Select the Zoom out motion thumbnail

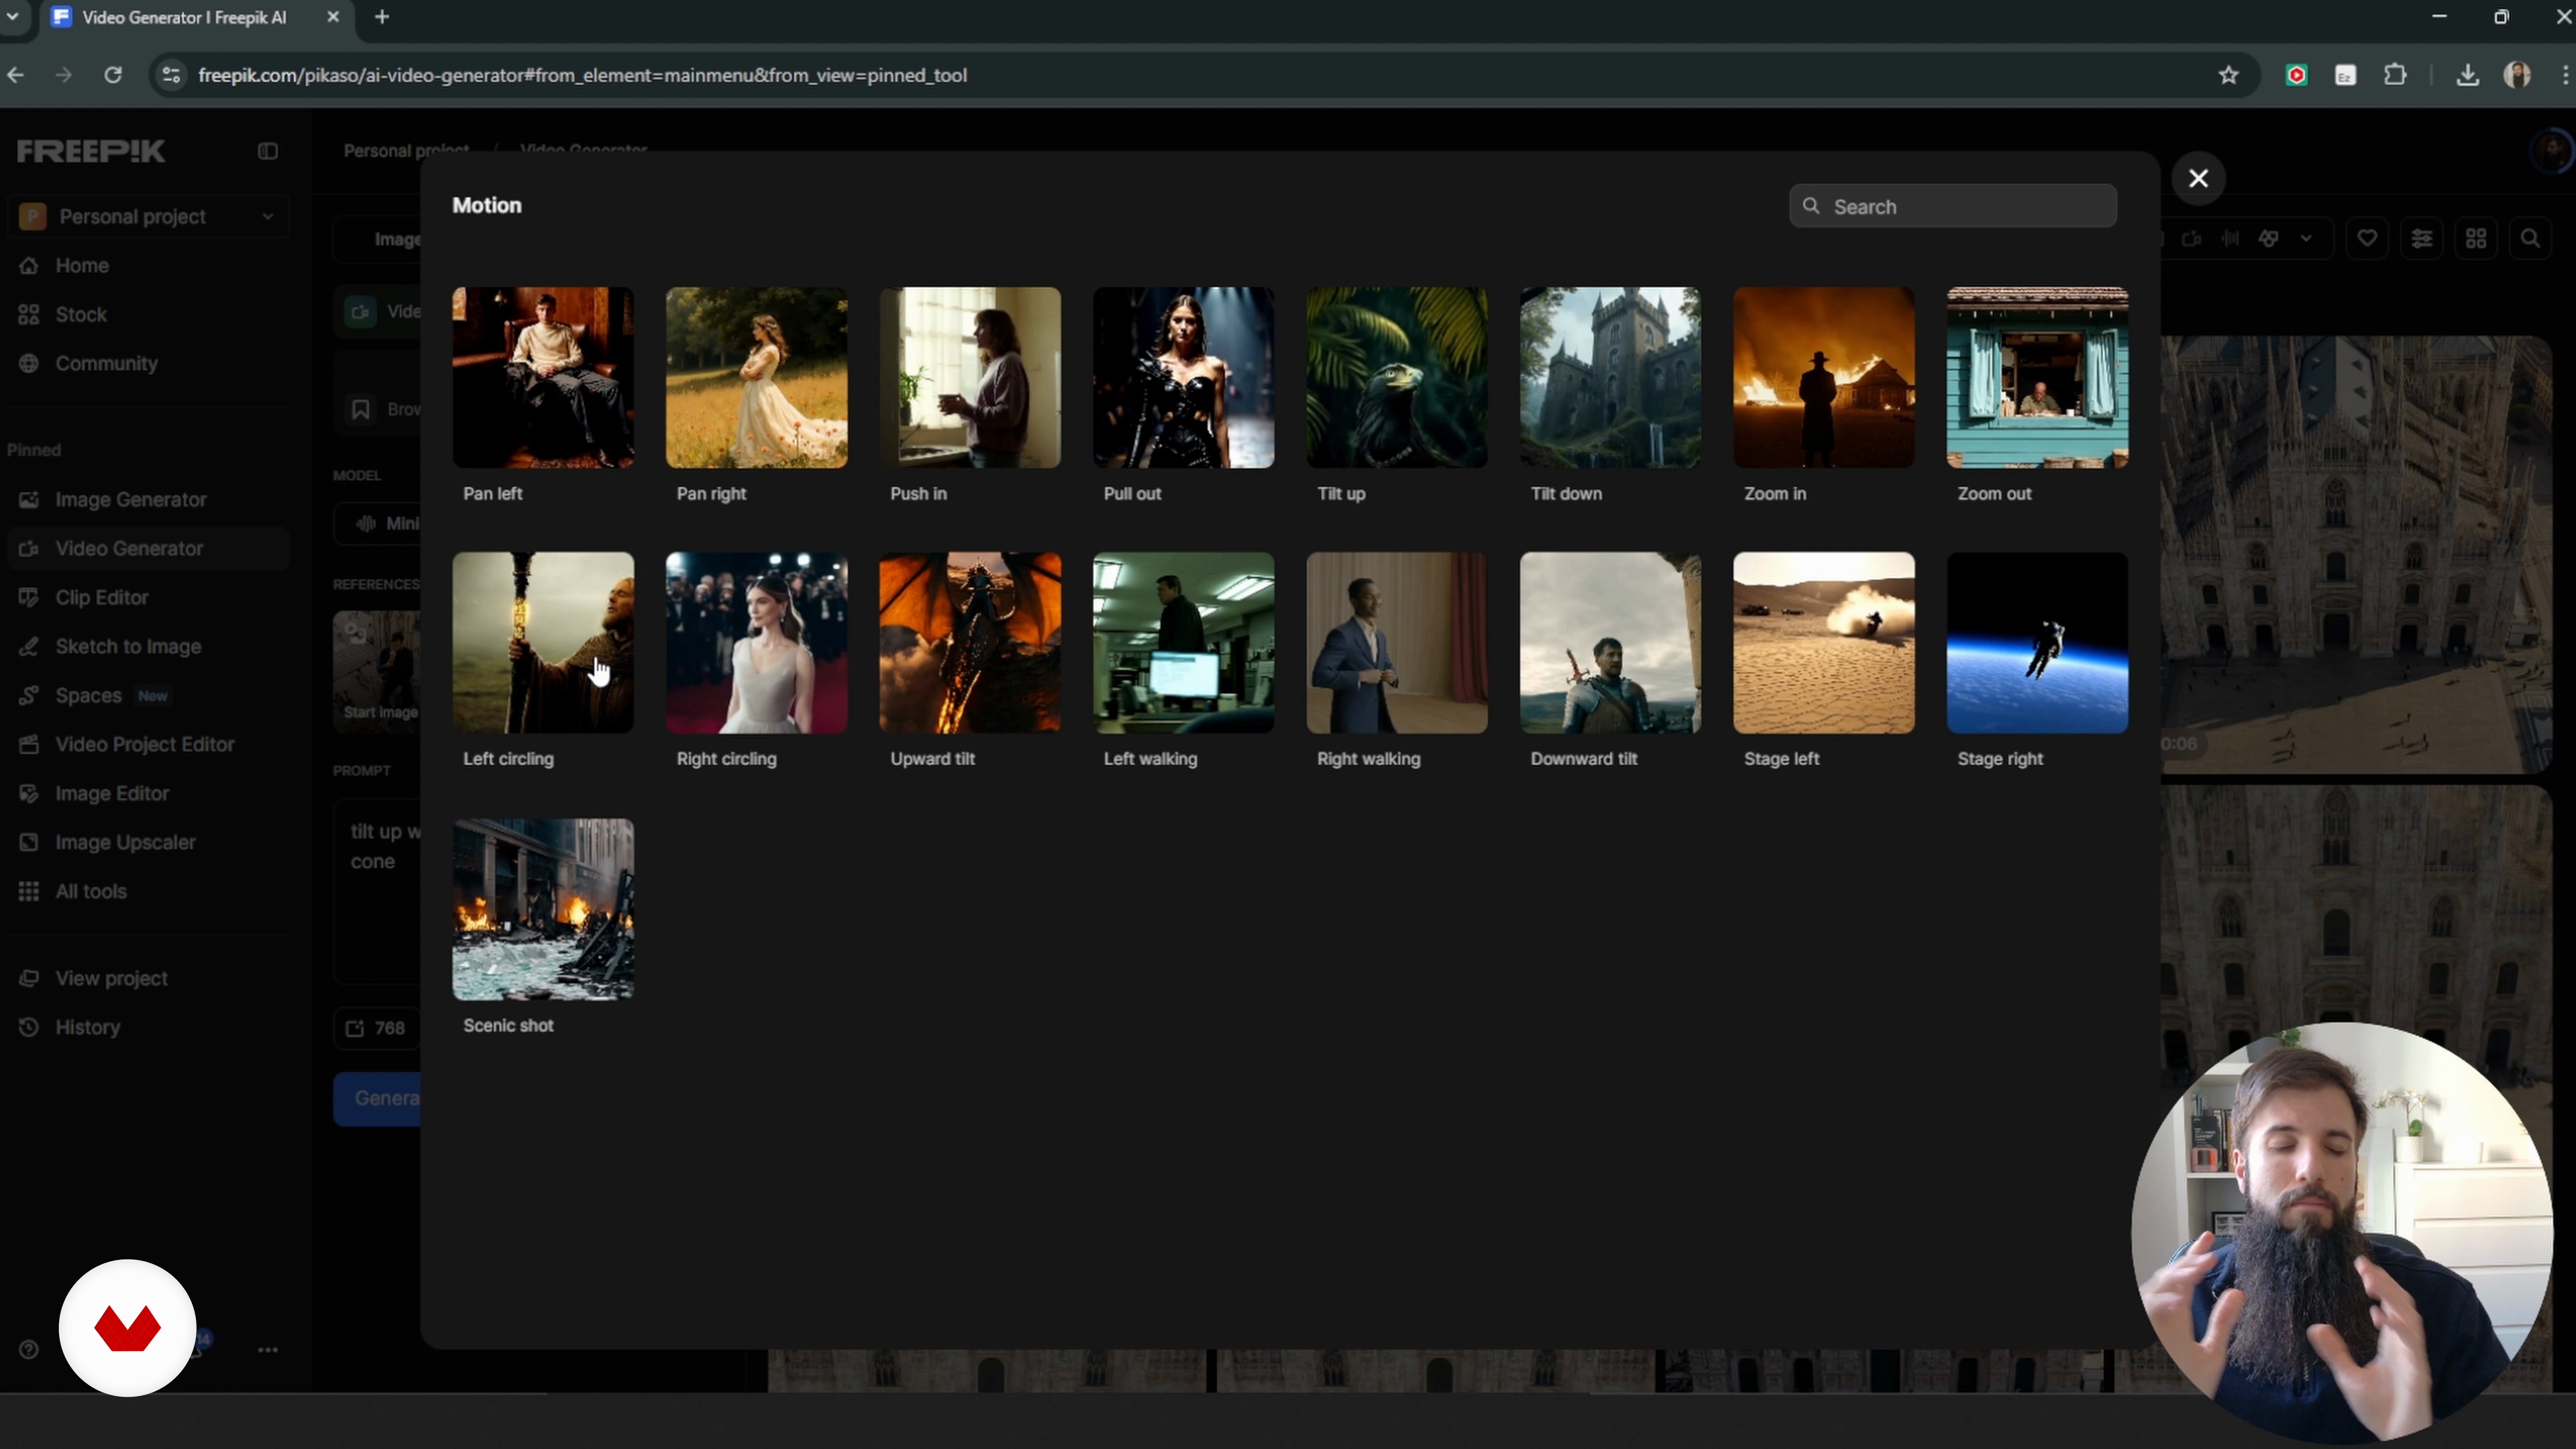[x=2037, y=378]
